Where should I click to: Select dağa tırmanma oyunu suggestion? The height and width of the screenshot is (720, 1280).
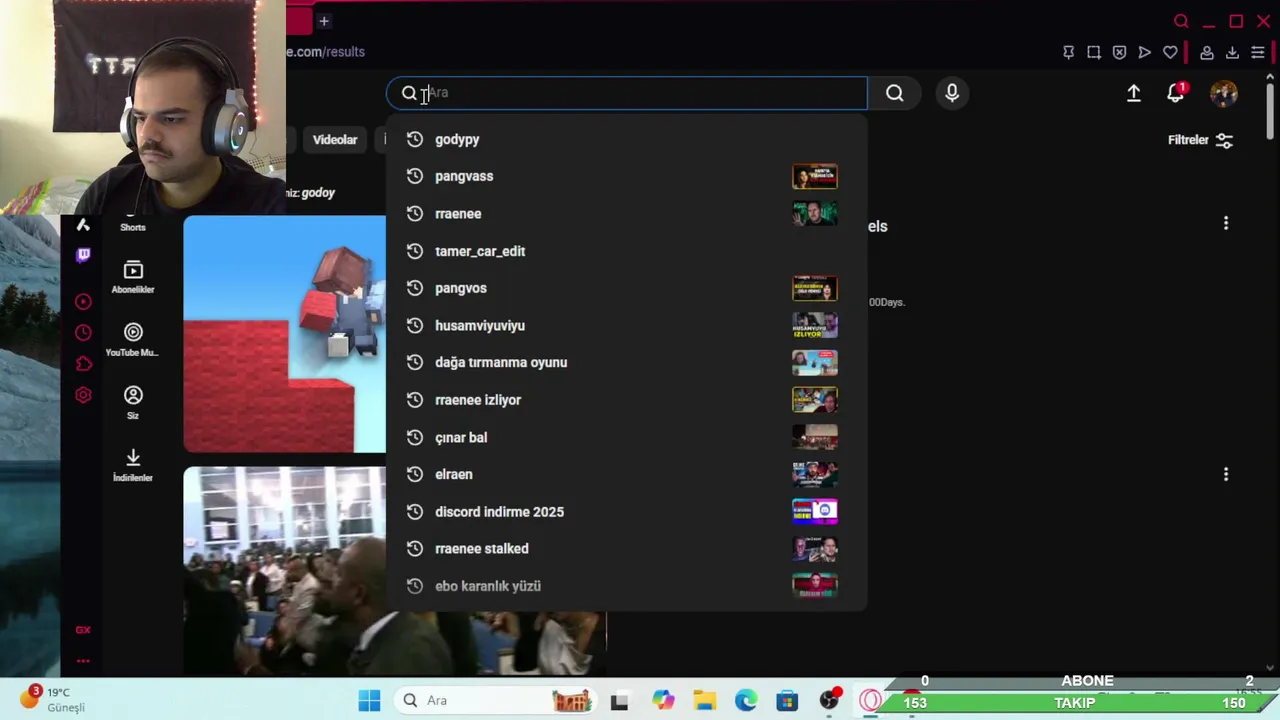tap(626, 362)
